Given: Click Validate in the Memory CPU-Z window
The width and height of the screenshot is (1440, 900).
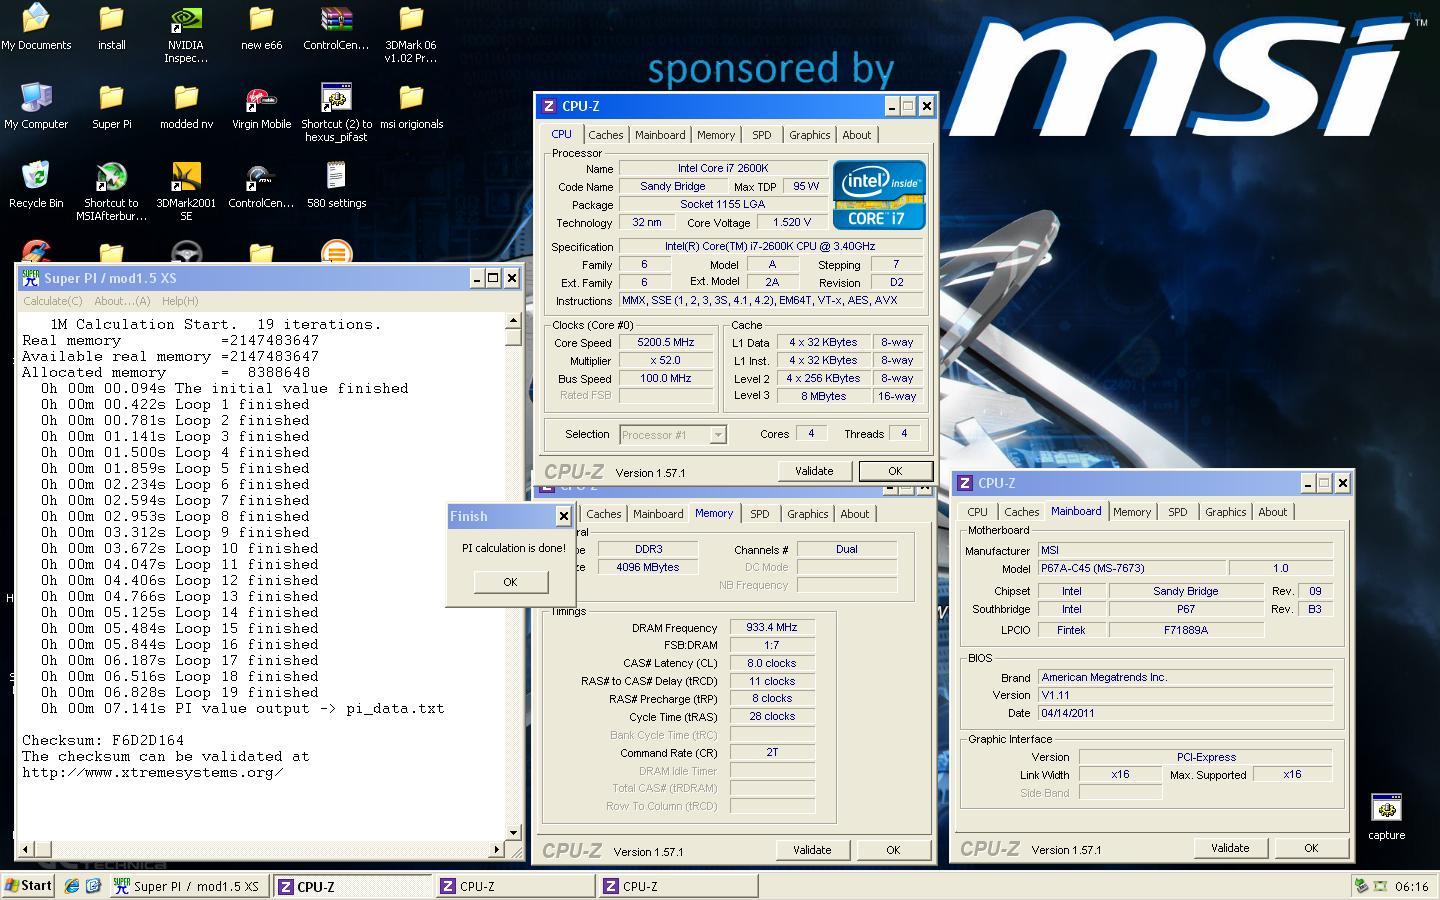Looking at the screenshot, I should pyautogui.click(x=812, y=850).
